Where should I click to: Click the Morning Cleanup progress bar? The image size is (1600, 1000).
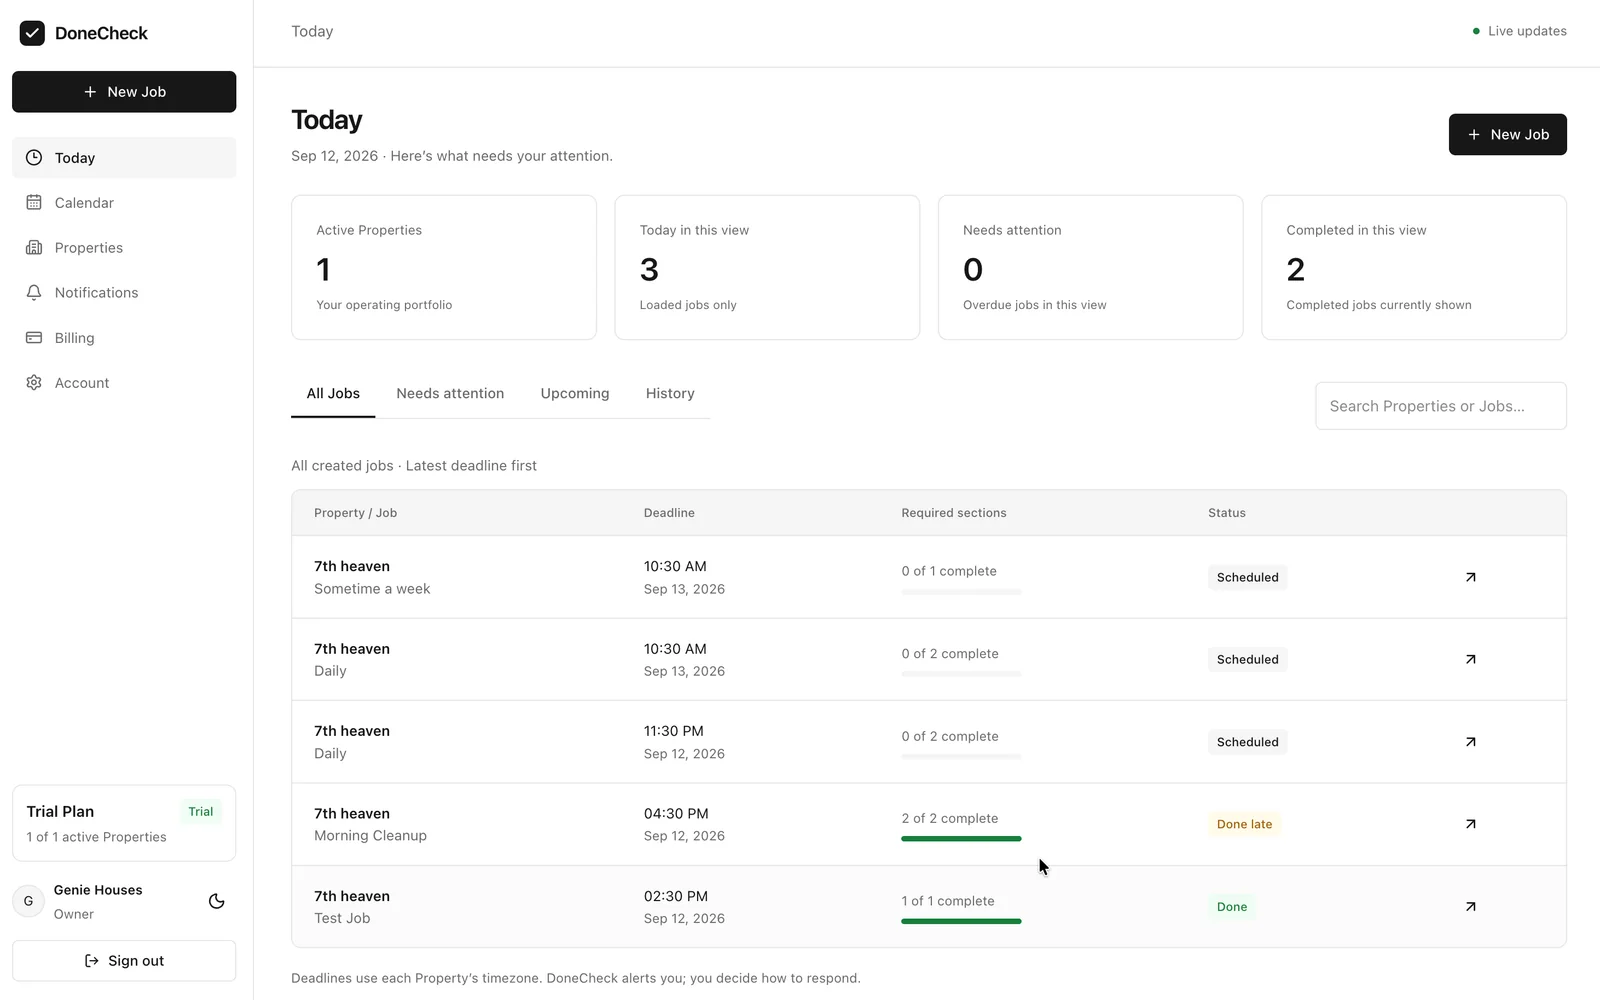[x=961, y=839]
